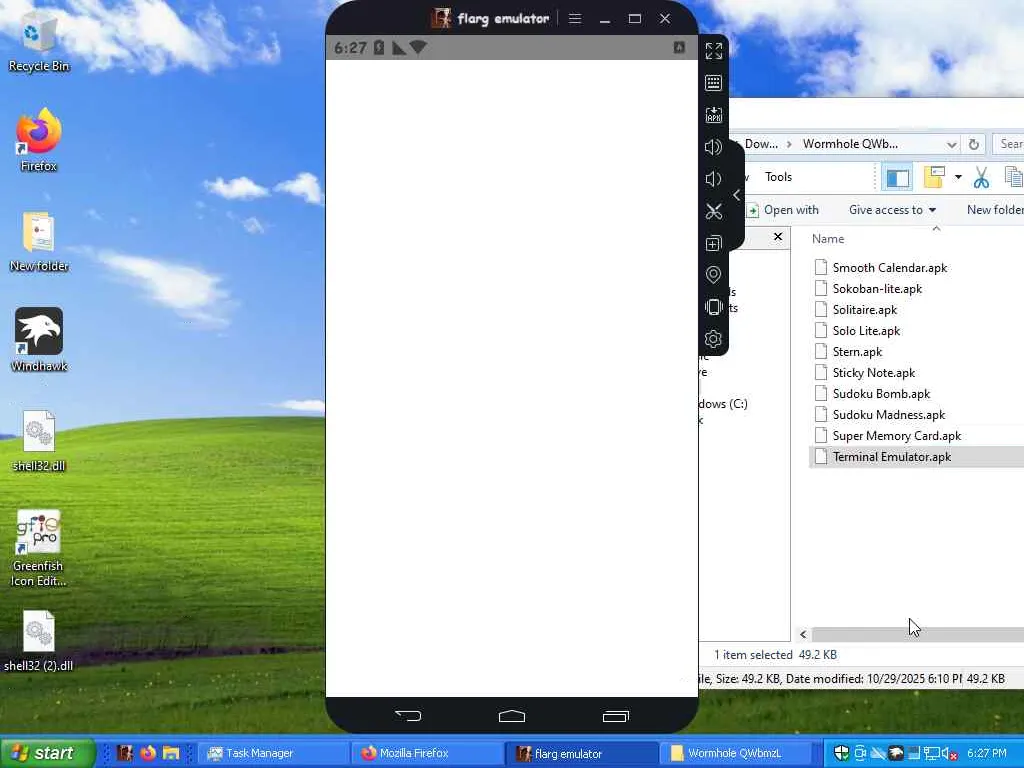The image size is (1024, 768).
Task: Select the shell32 (2).dll desktop file
Action: point(39,641)
